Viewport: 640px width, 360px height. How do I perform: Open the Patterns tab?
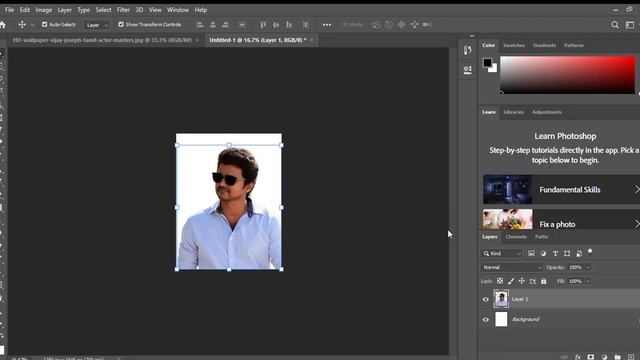pyautogui.click(x=573, y=45)
